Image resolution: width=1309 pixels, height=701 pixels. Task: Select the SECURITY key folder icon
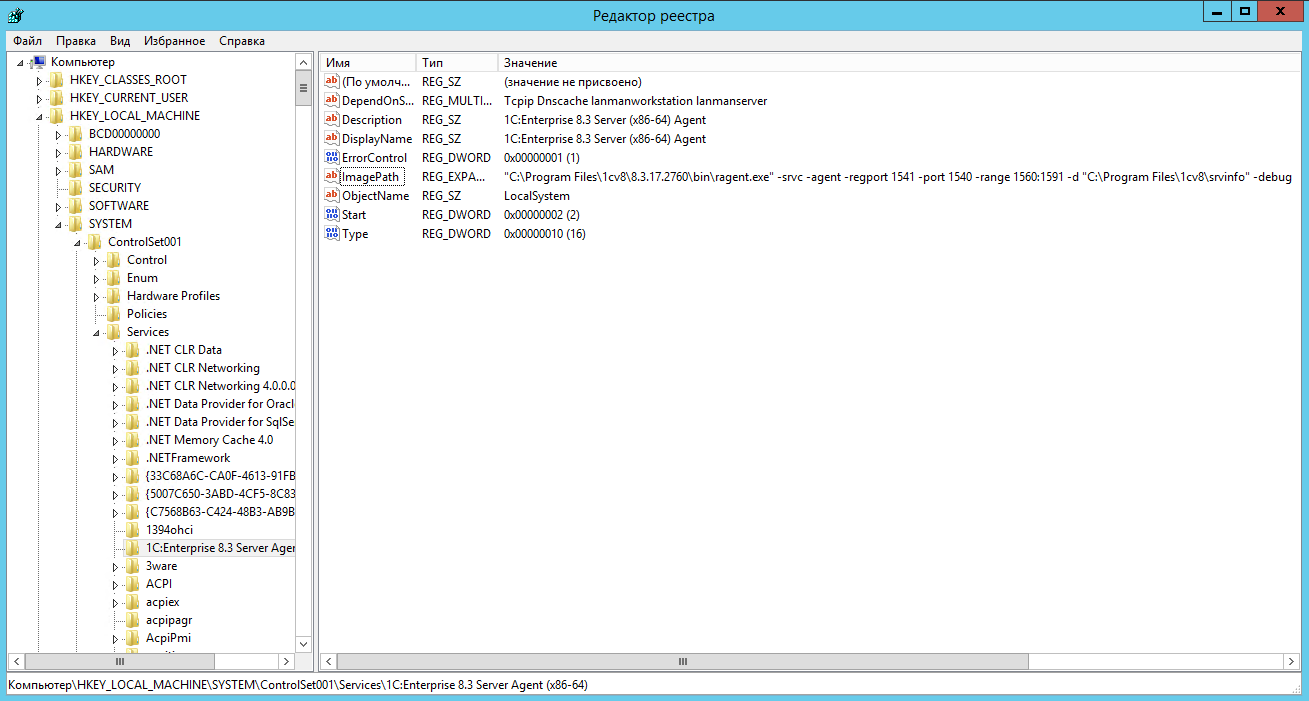point(76,188)
